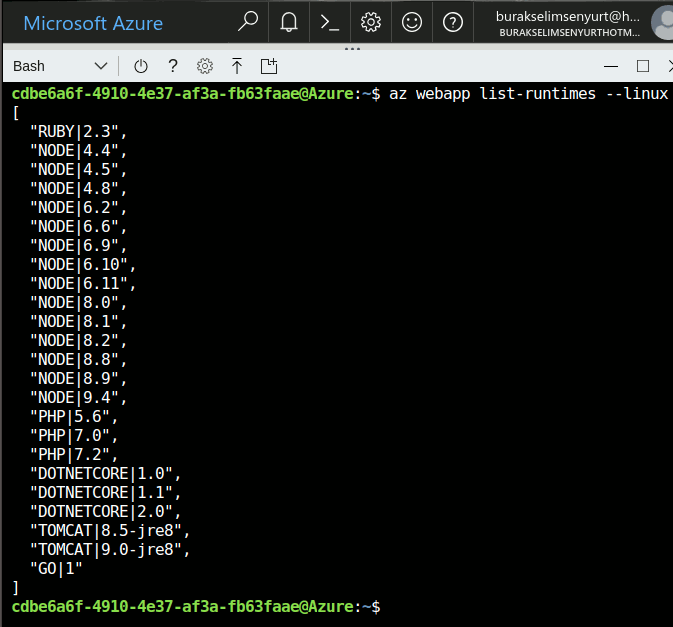Toggle the Cloud Shell console icon
Image resolution: width=673 pixels, height=627 pixels.
[329, 22]
